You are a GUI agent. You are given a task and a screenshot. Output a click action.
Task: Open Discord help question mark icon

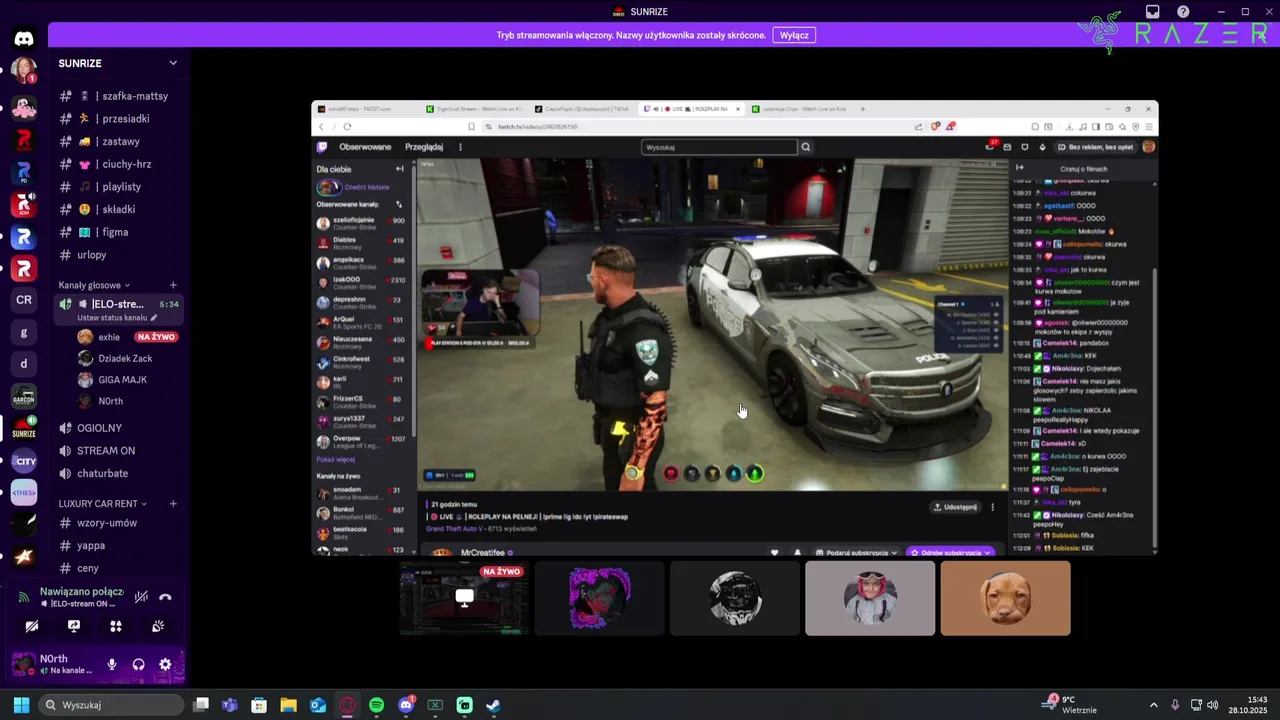click(1183, 12)
